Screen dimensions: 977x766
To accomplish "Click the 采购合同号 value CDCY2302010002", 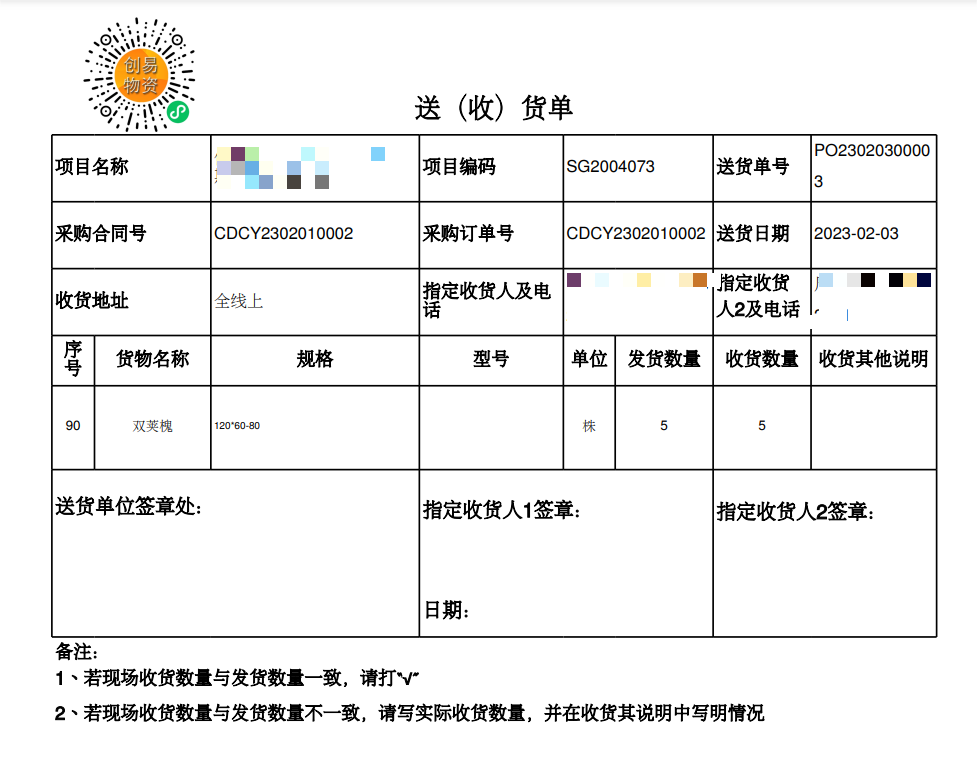I will coord(283,234).
